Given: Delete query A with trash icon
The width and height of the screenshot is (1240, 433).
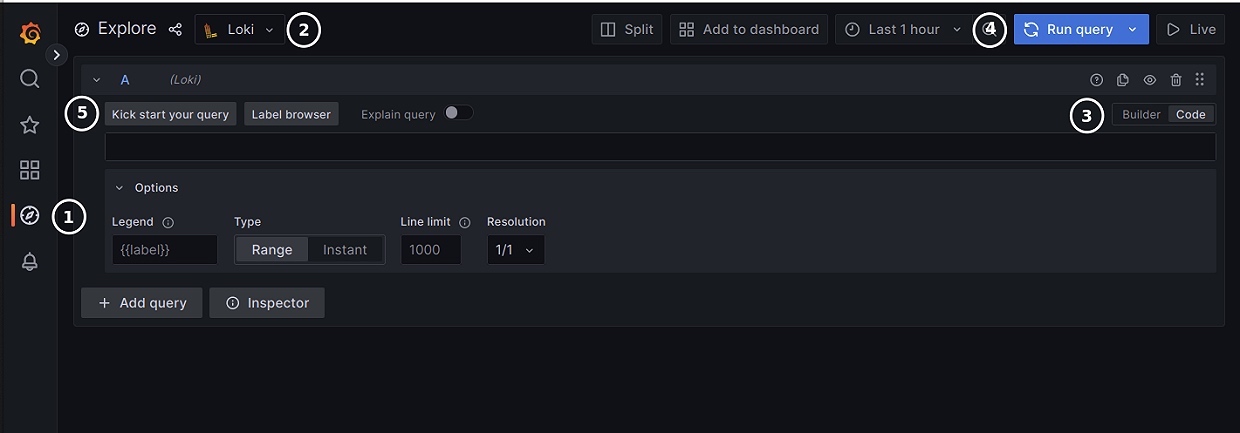Looking at the screenshot, I should 1176,80.
